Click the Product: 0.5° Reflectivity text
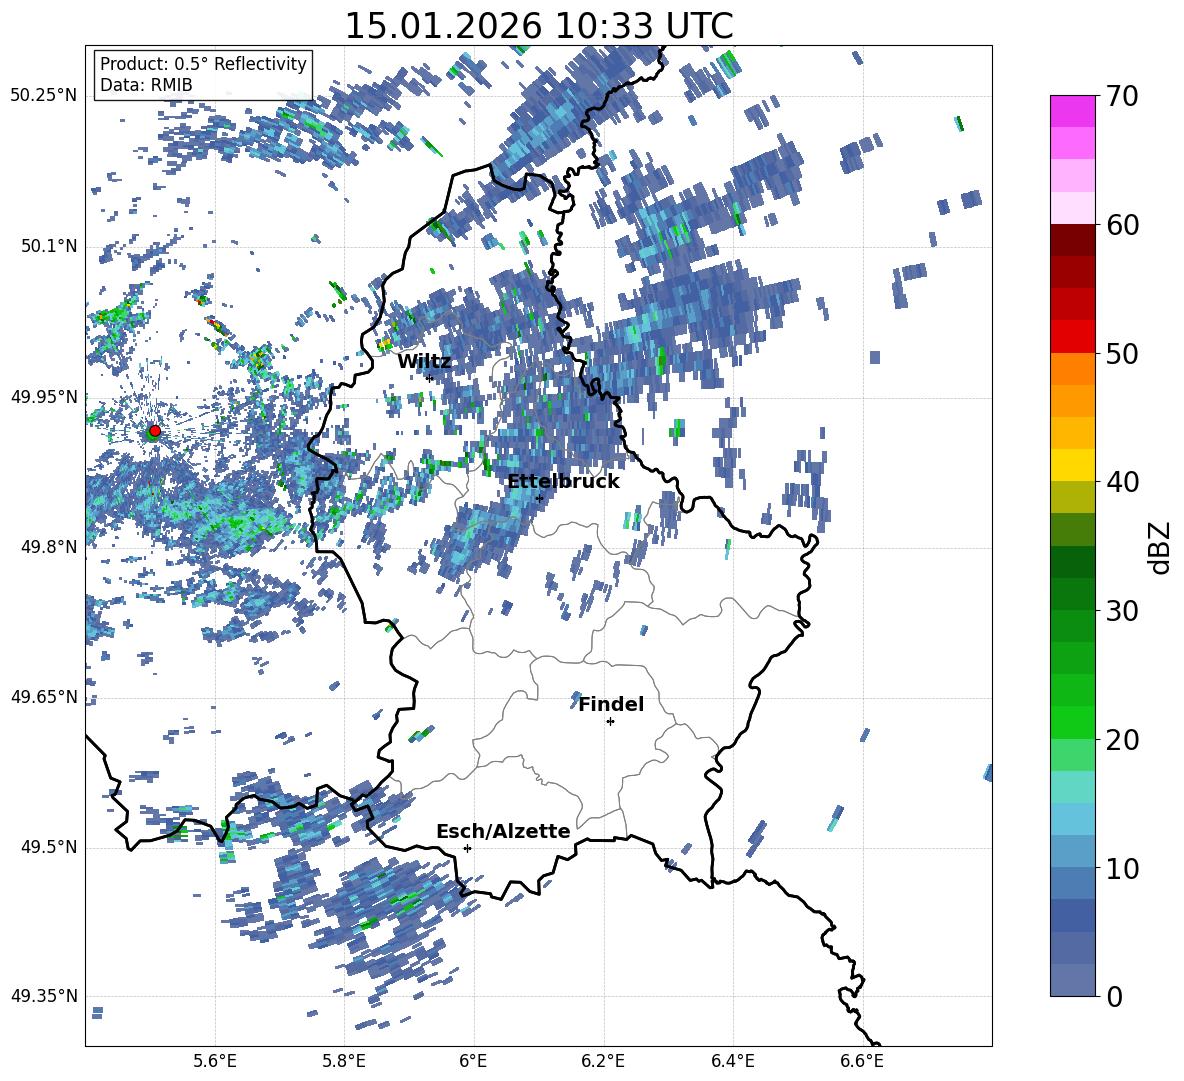 coord(203,63)
